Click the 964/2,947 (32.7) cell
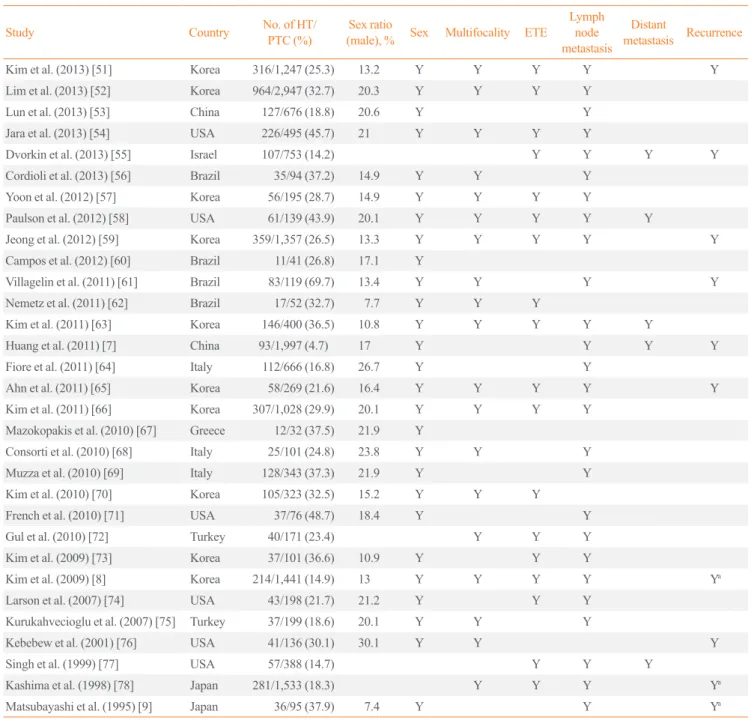 (x=293, y=91)
